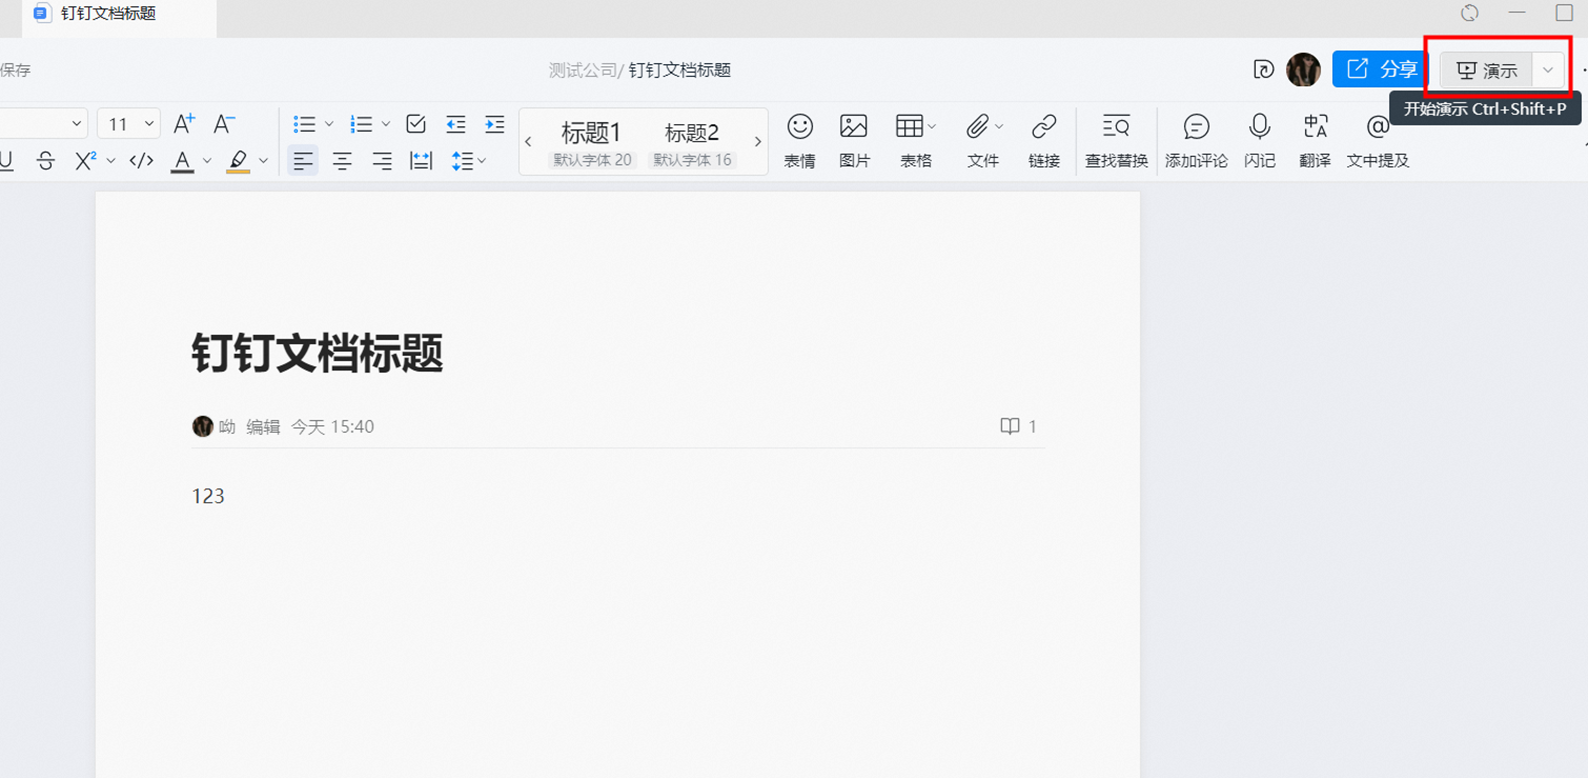Decrease the paragraph indent
1588x778 pixels.
456,124
